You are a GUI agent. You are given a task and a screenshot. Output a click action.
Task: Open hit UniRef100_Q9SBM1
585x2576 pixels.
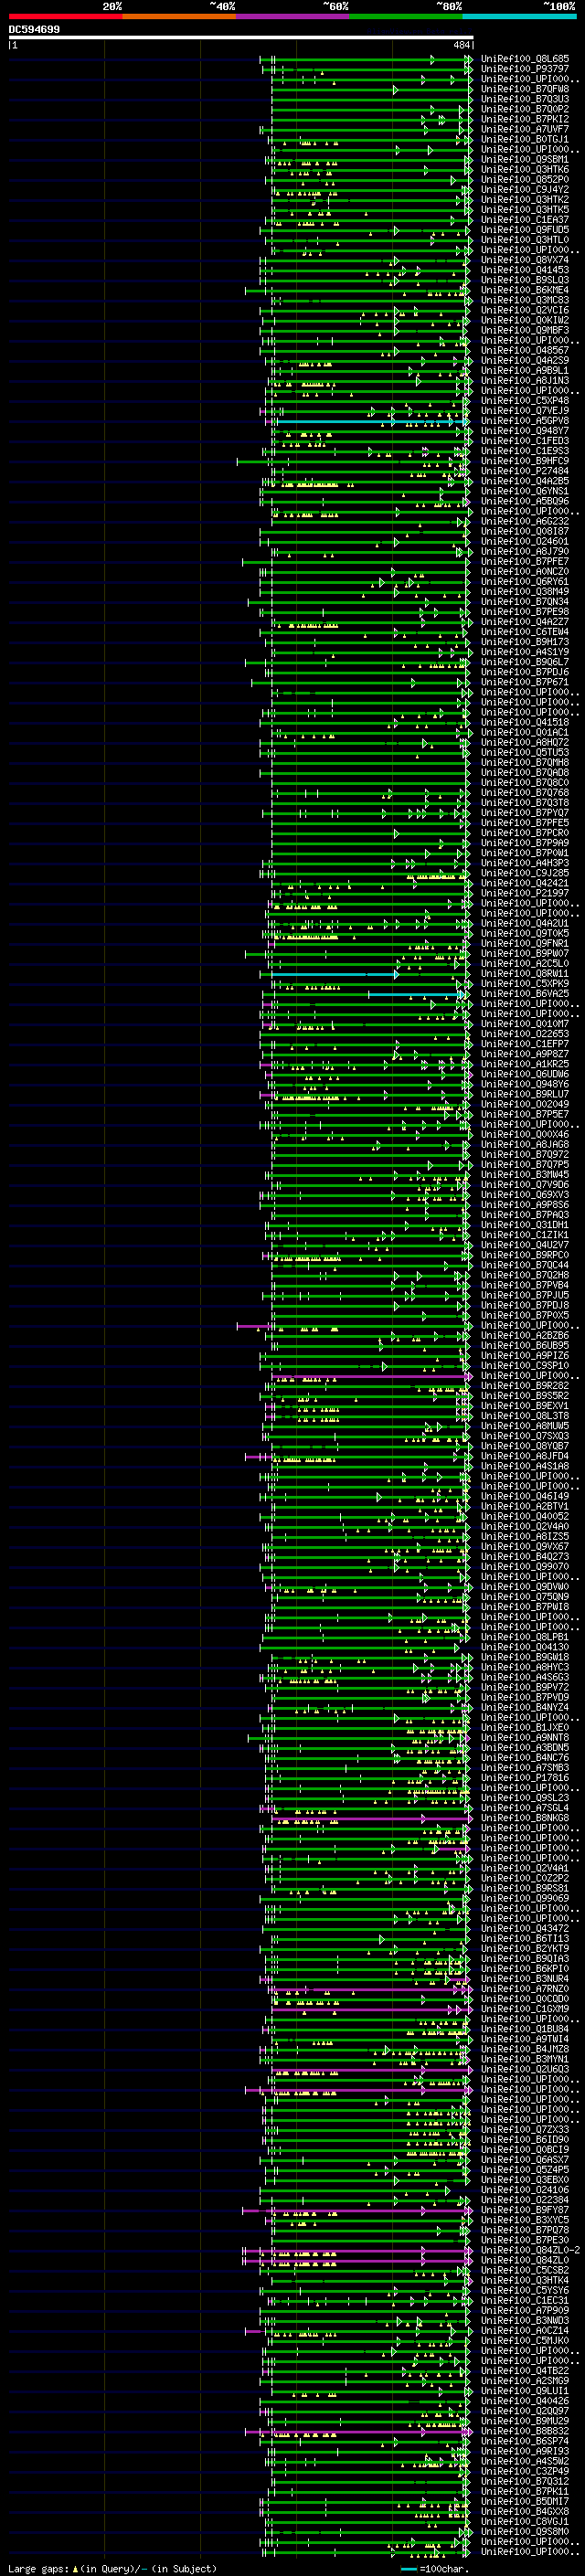tap(525, 160)
